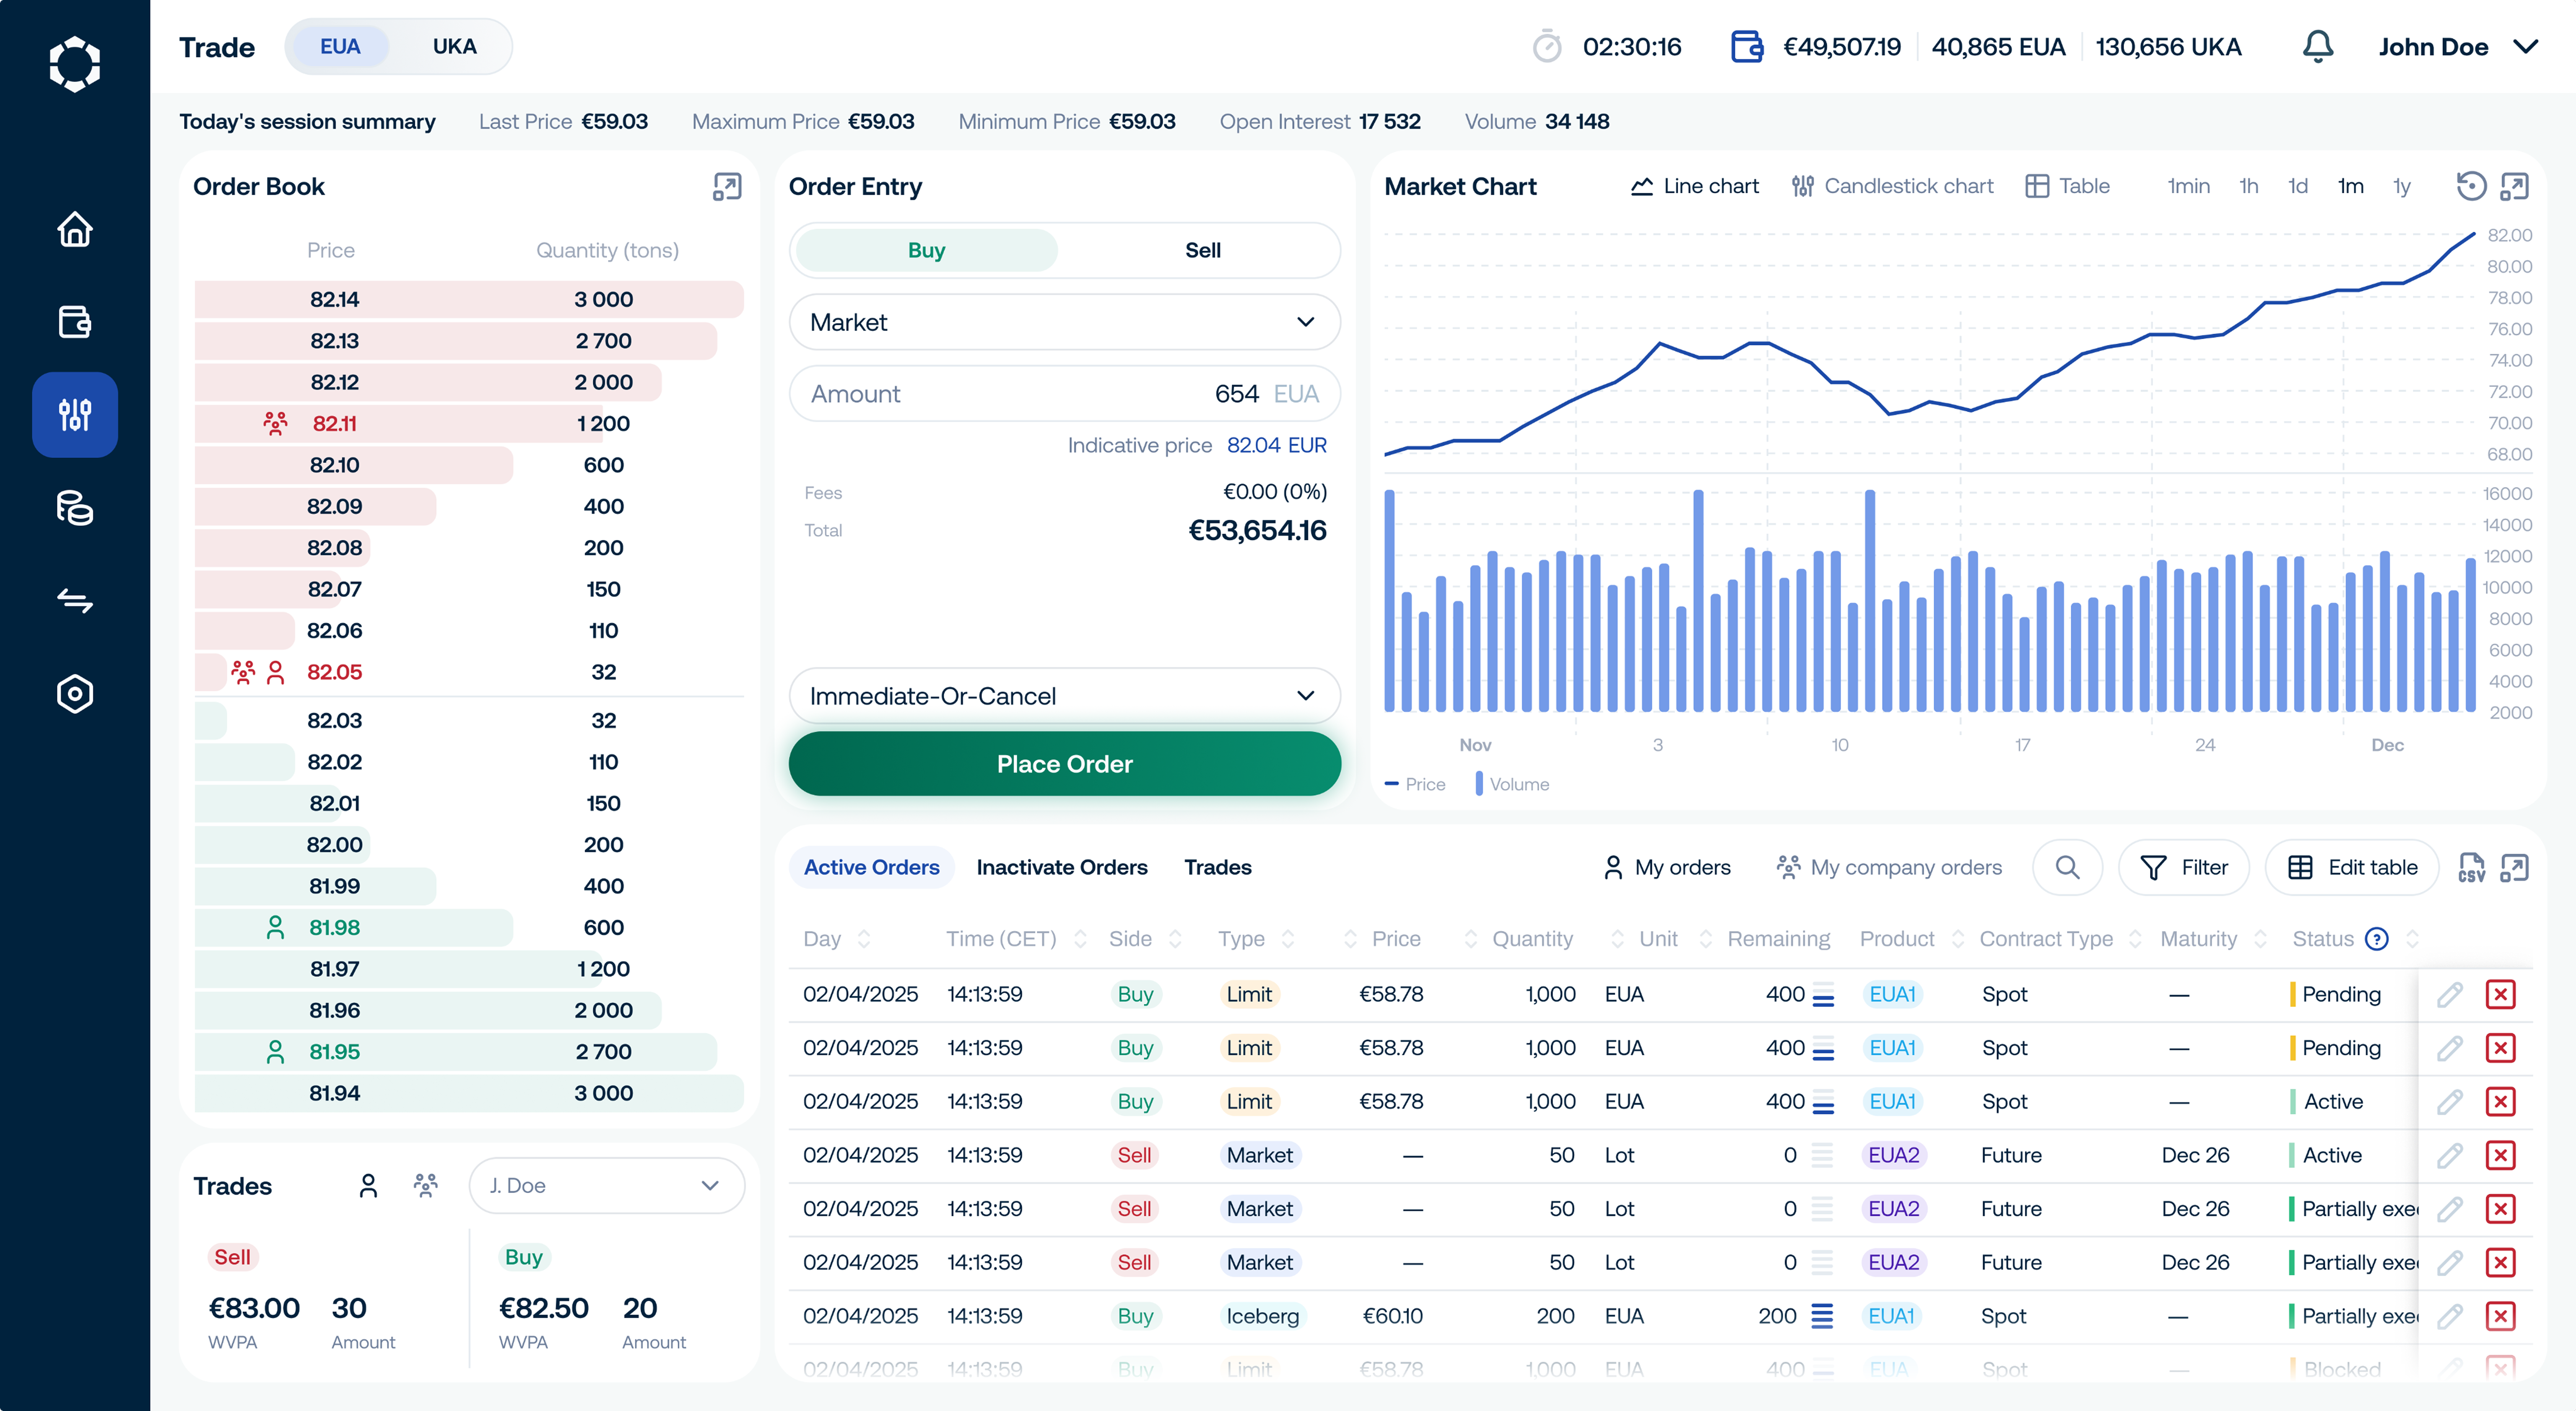Select the 1y chart timeframe
Viewport: 2576px width, 1411px height.
point(2401,187)
